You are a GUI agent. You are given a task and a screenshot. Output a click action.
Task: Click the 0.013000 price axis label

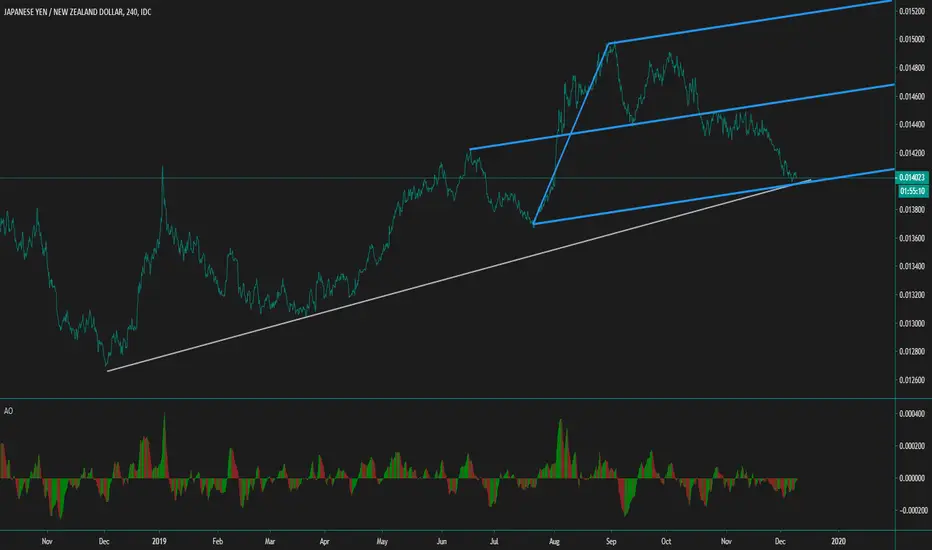pyautogui.click(x=912, y=323)
